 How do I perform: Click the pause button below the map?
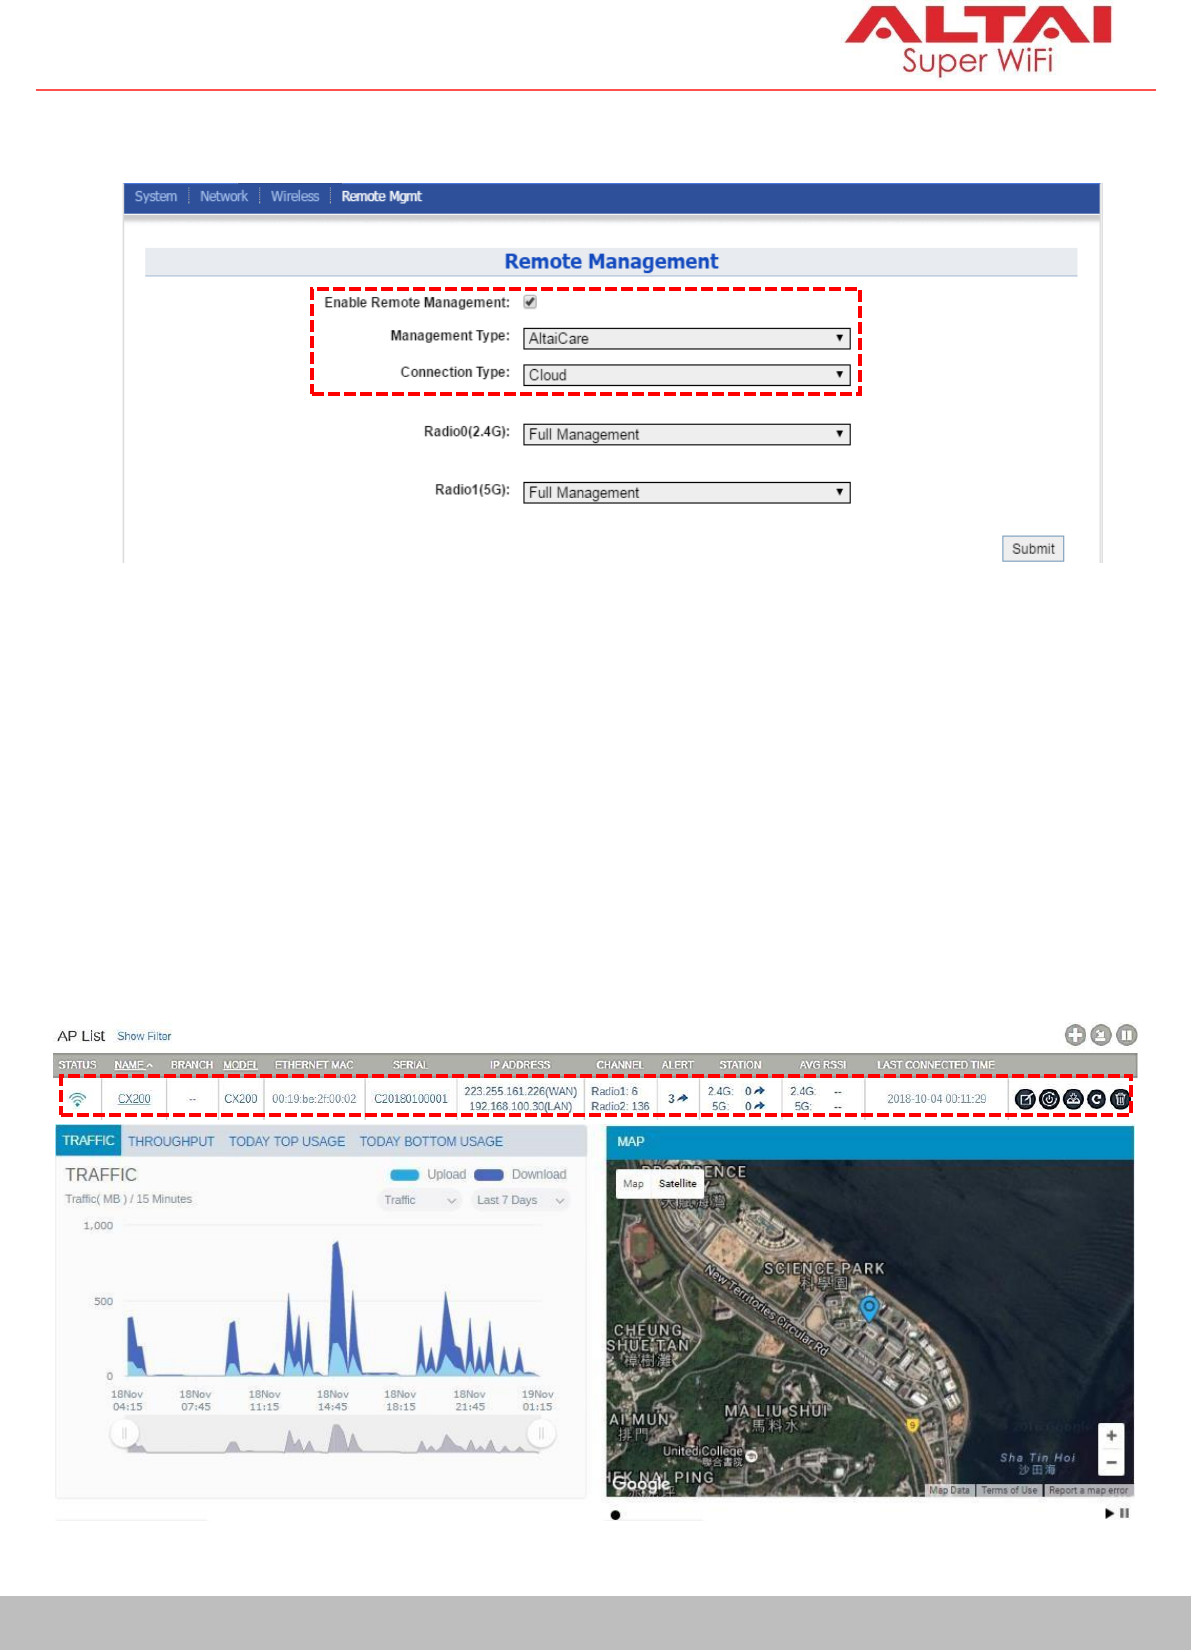pos(1125,1514)
